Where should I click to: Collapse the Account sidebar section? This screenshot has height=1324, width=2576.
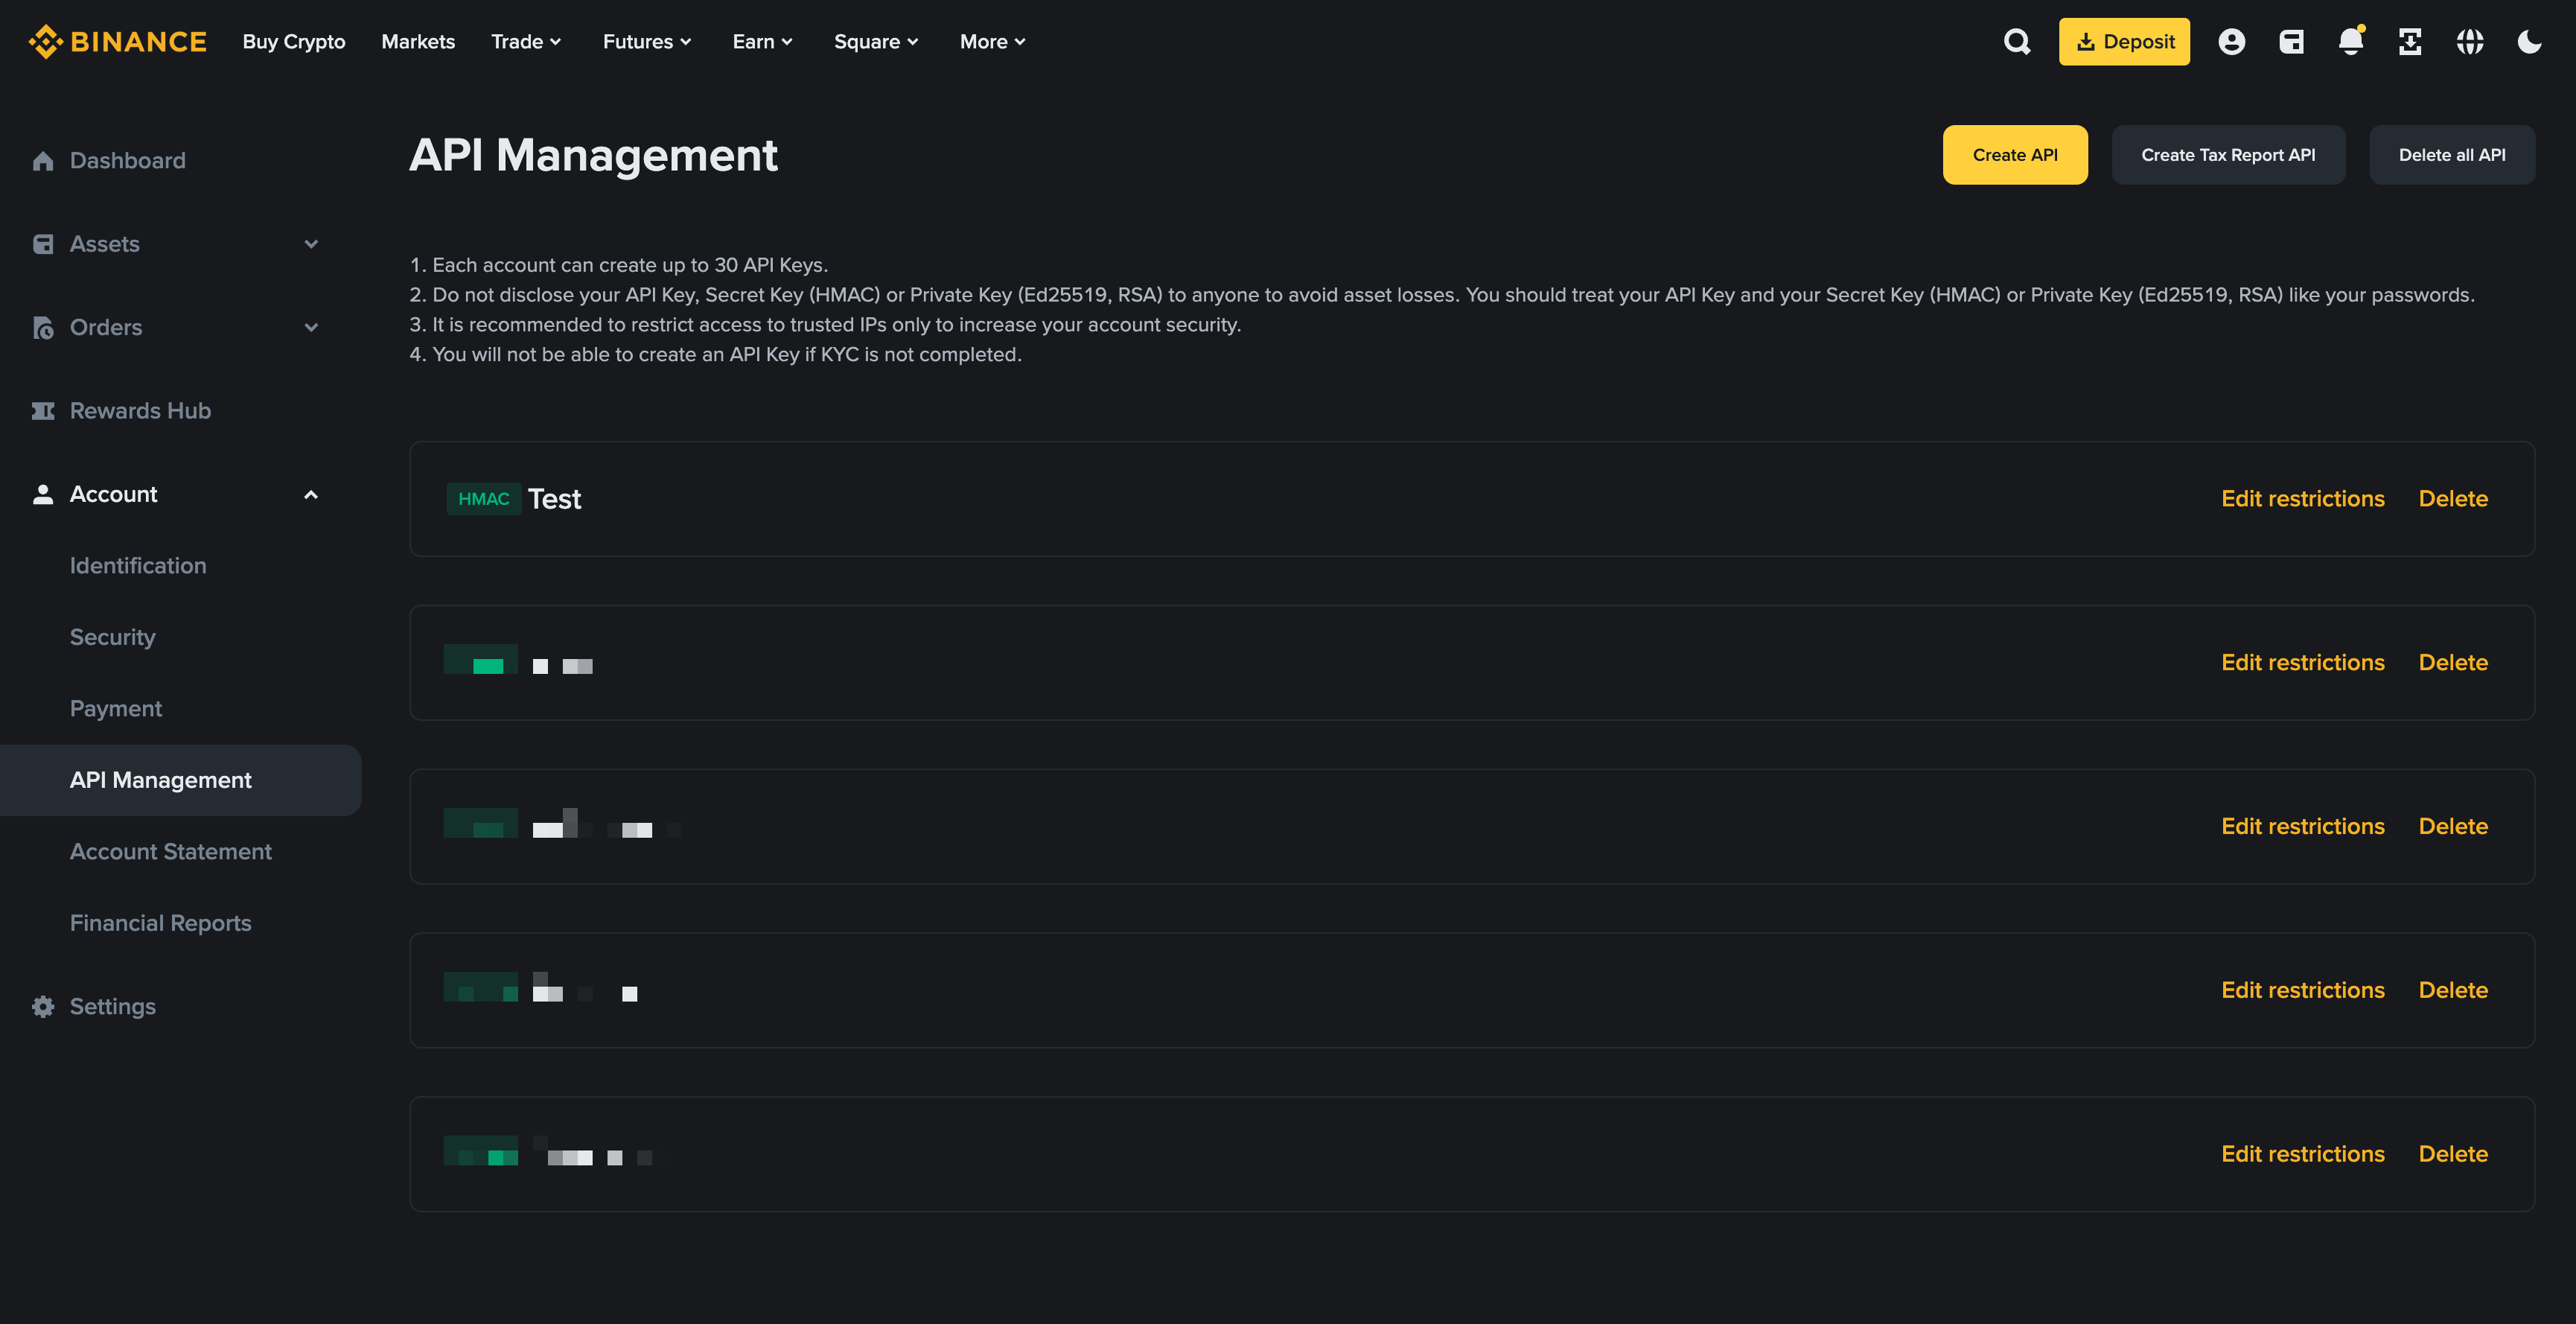(311, 494)
